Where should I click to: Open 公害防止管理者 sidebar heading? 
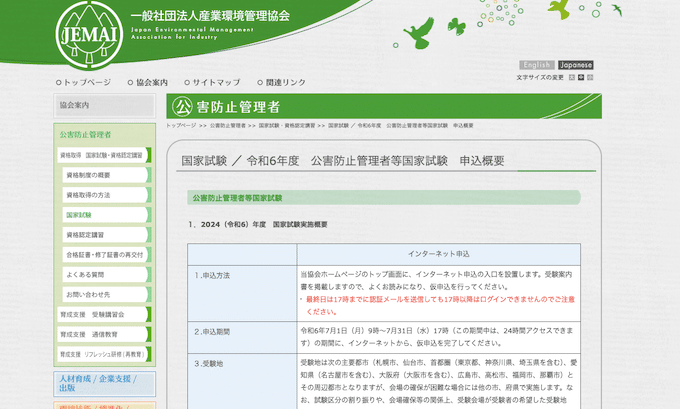(x=85, y=134)
